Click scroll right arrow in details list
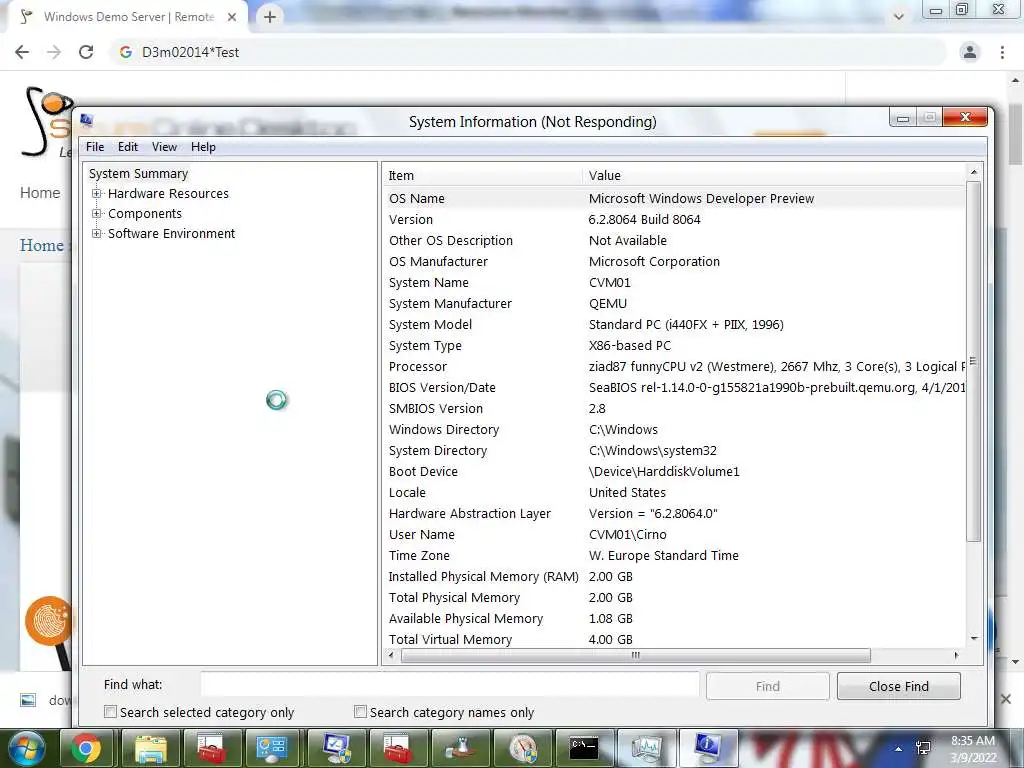This screenshot has width=1024, height=768. coord(956,655)
